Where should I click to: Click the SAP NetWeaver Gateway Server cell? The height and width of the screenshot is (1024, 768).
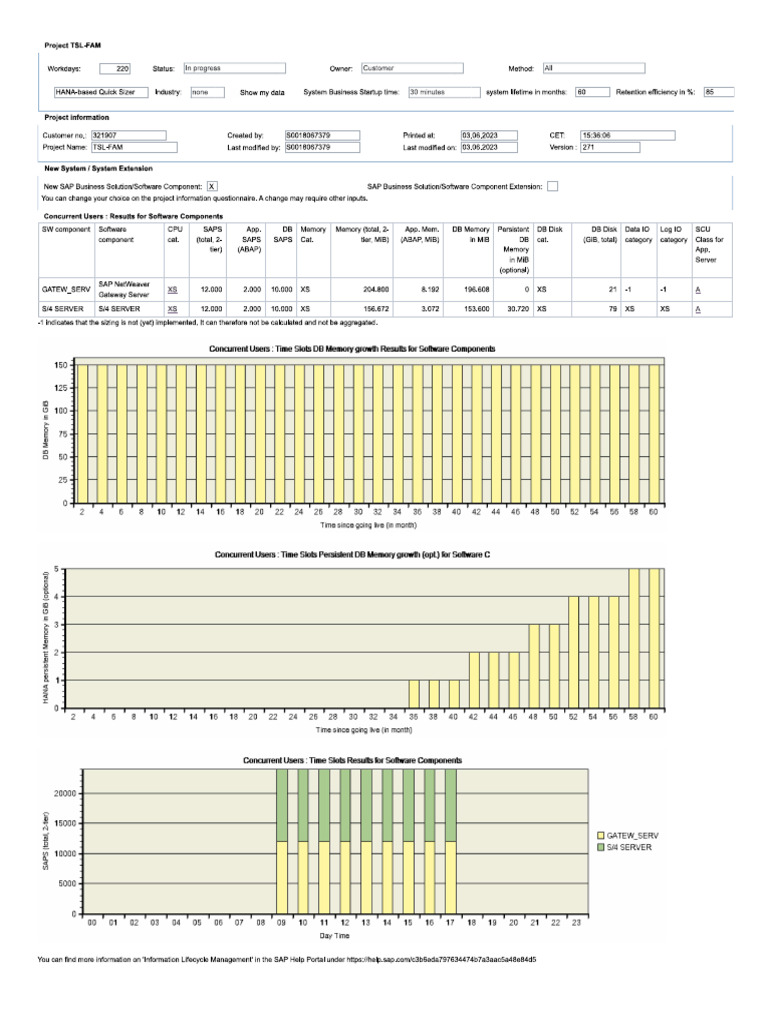click(x=124, y=289)
